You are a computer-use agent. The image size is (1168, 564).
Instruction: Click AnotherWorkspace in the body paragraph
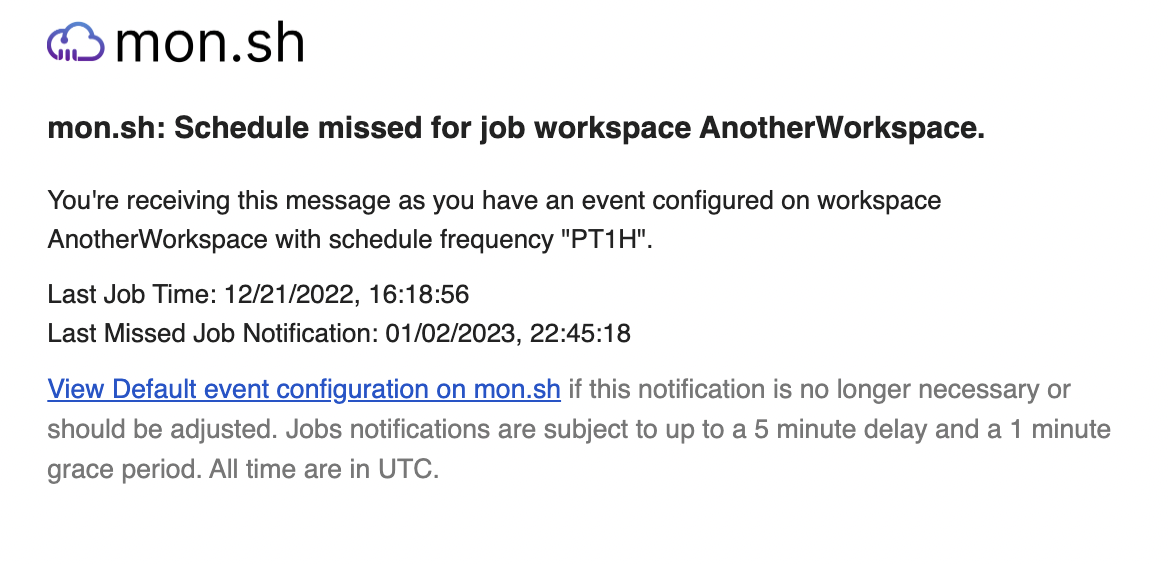157,240
